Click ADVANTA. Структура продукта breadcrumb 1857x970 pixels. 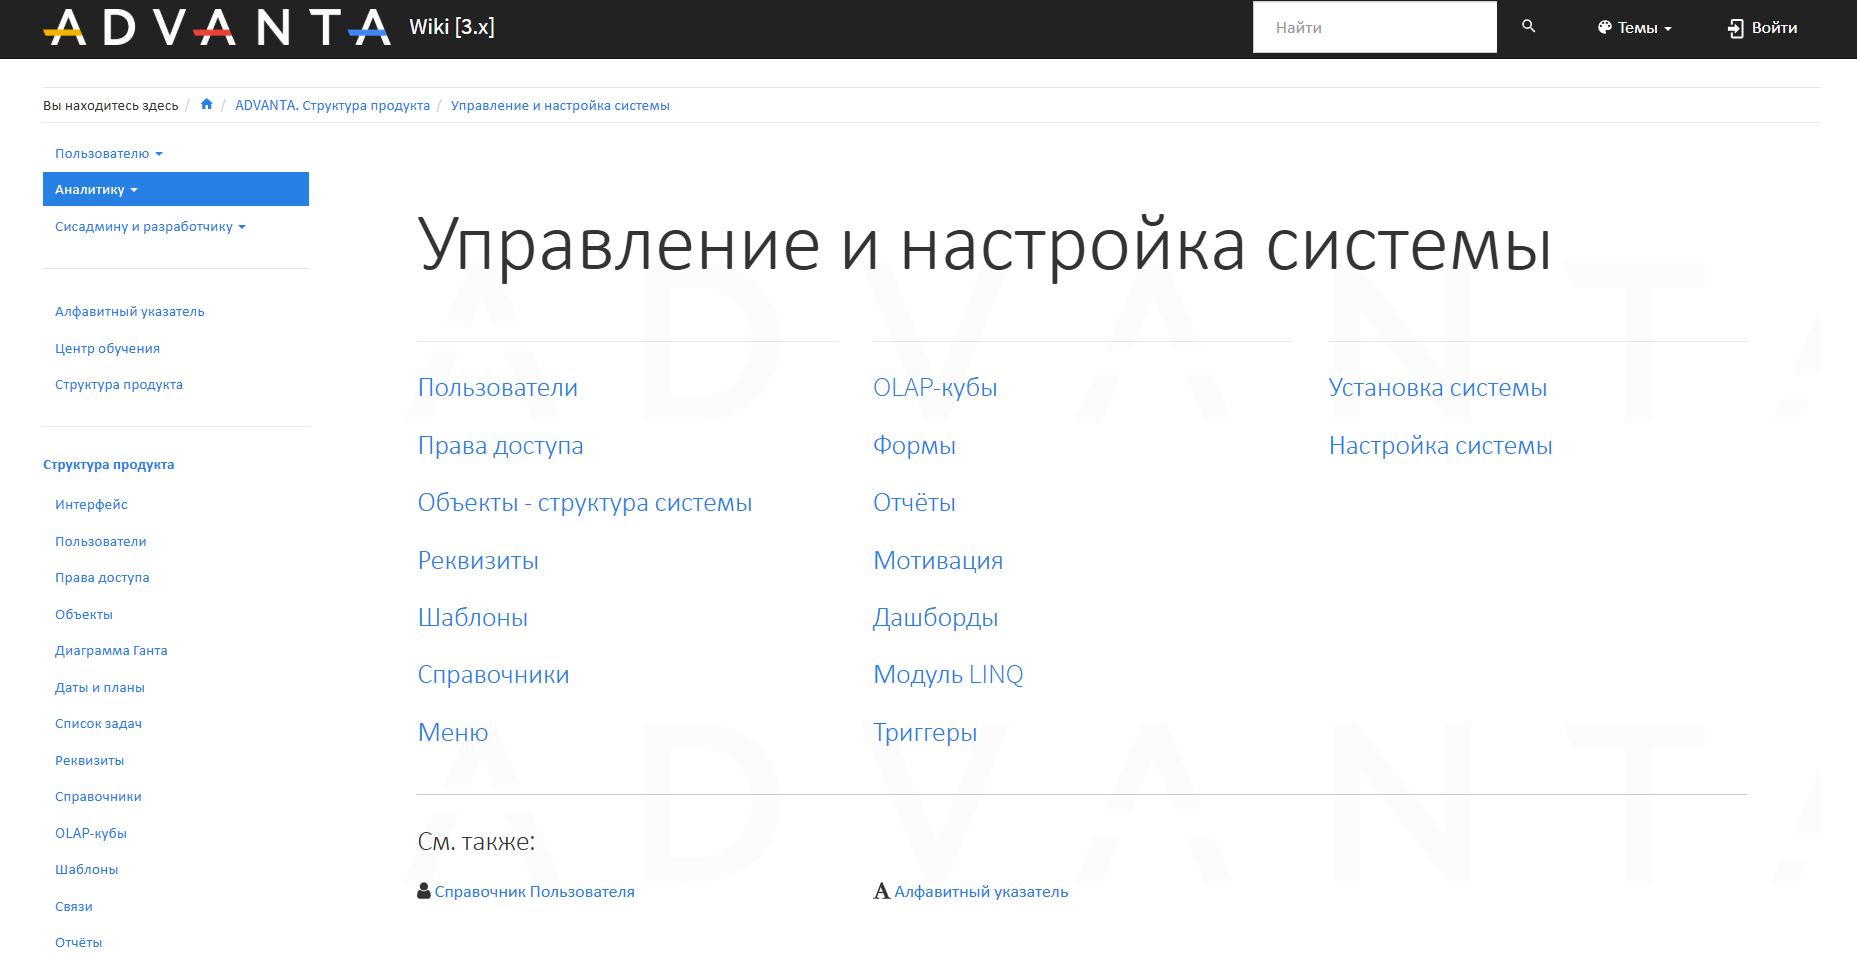pos(332,106)
